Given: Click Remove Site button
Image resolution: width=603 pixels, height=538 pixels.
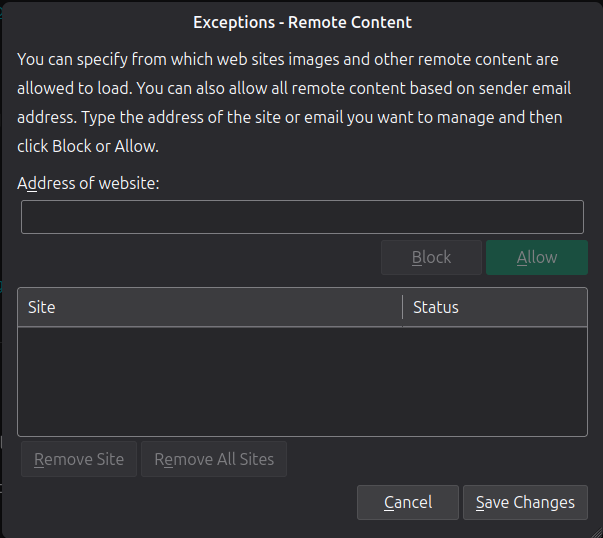Looking at the screenshot, I should [79, 459].
